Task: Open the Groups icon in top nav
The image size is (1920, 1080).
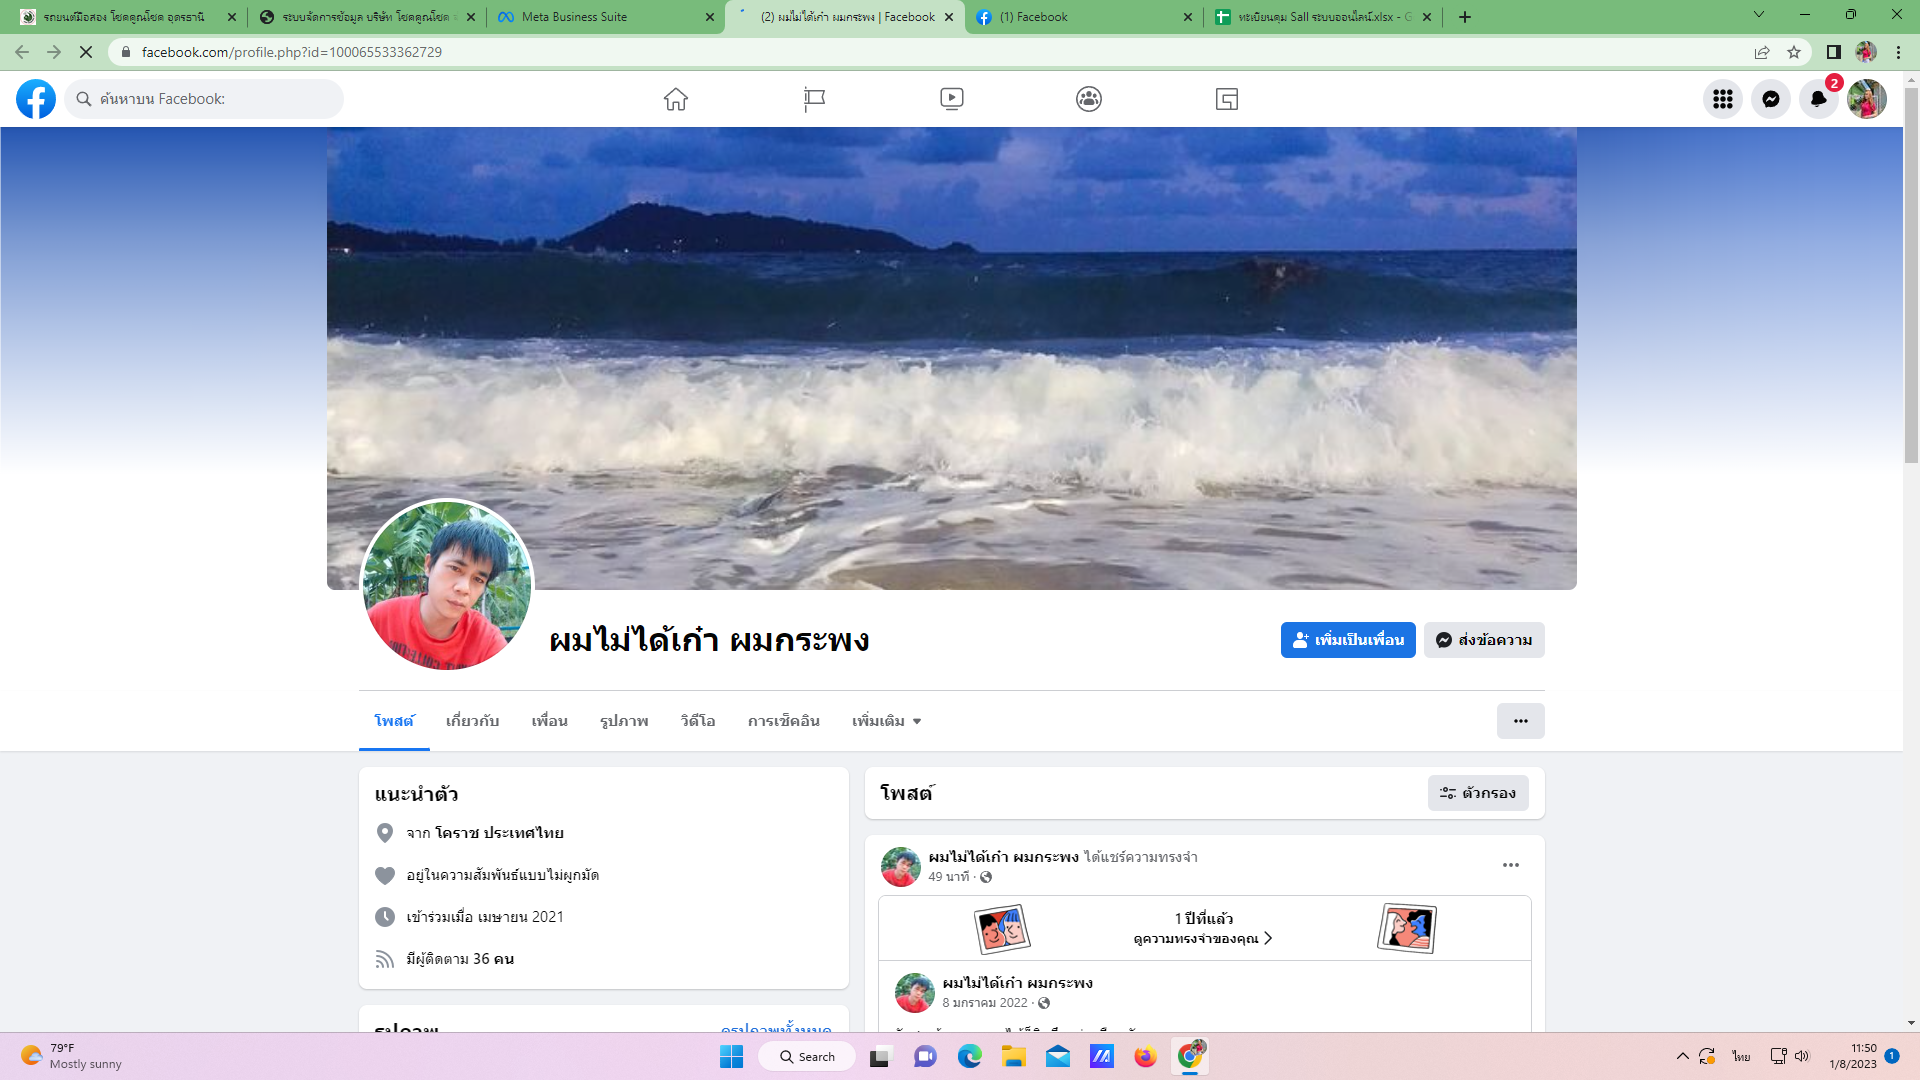Action: click(1089, 99)
